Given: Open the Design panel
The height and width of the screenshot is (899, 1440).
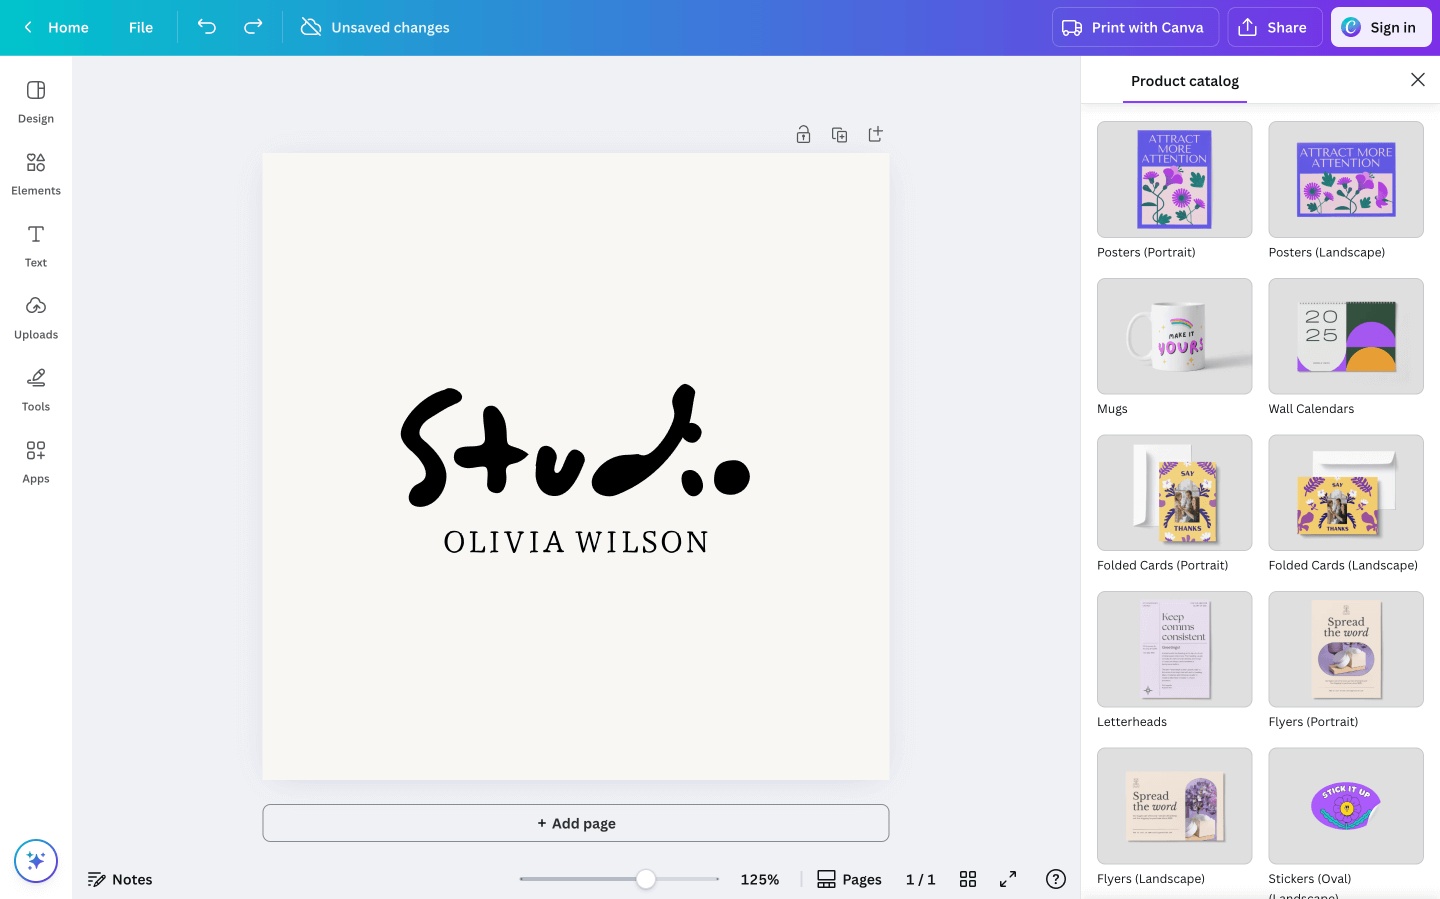Looking at the screenshot, I should coord(35,100).
